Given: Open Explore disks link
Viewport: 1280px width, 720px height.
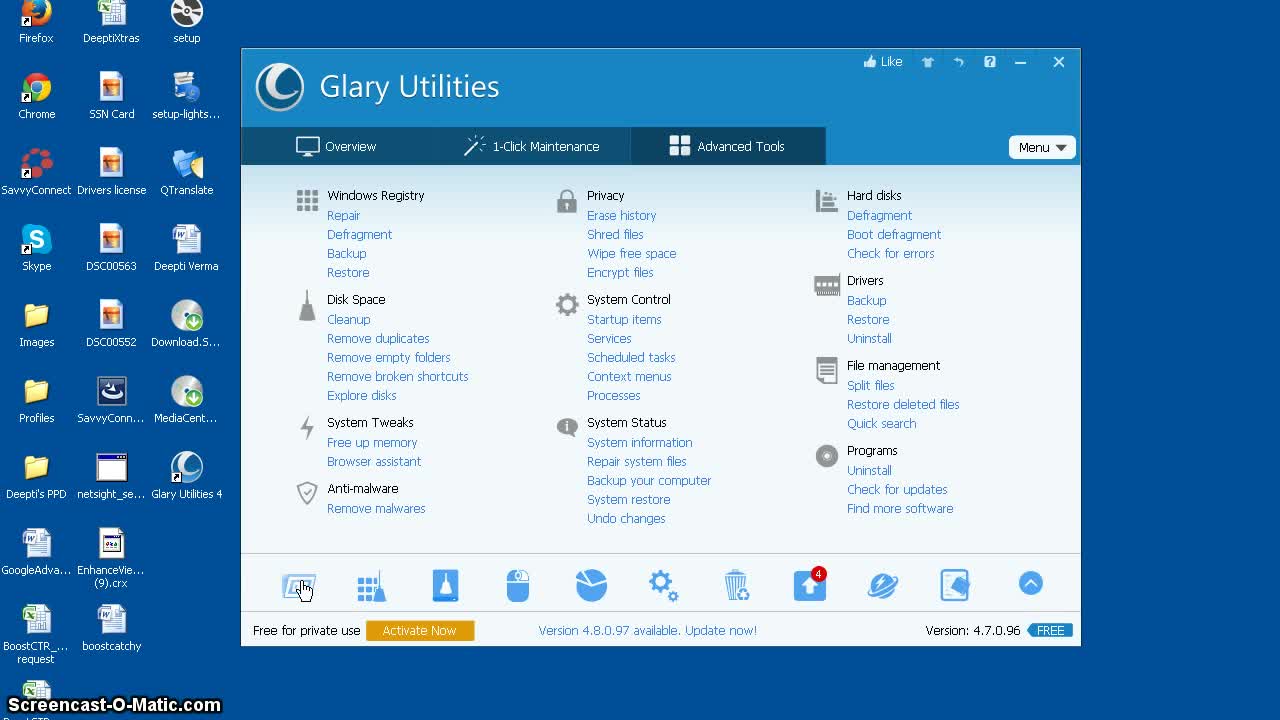Looking at the screenshot, I should click(361, 396).
